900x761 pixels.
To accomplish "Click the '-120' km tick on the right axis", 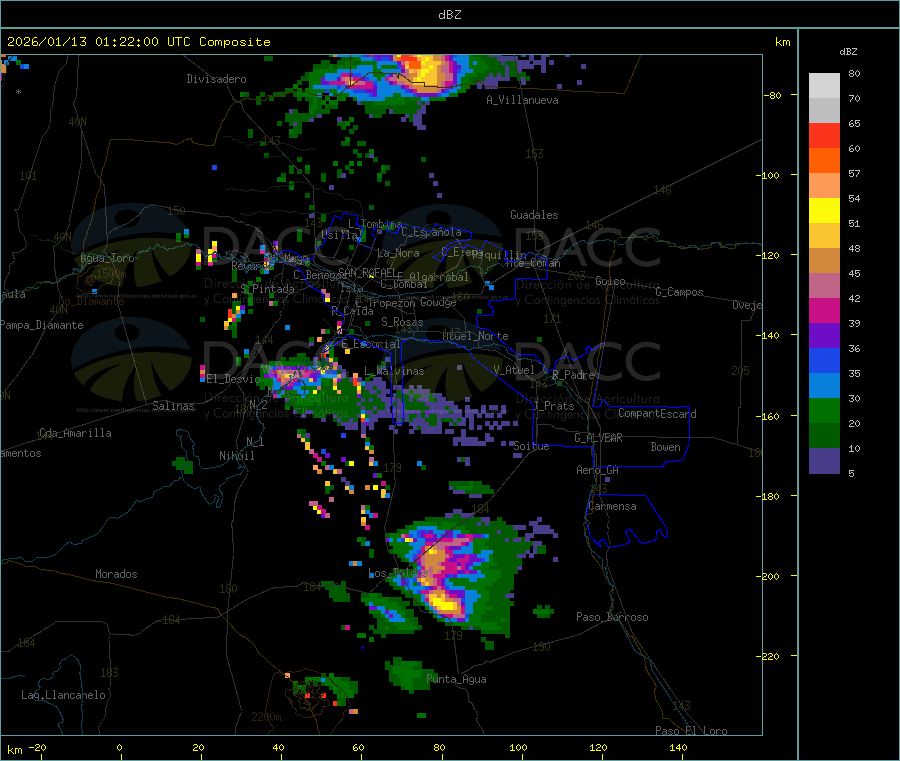I will click(769, 255).
